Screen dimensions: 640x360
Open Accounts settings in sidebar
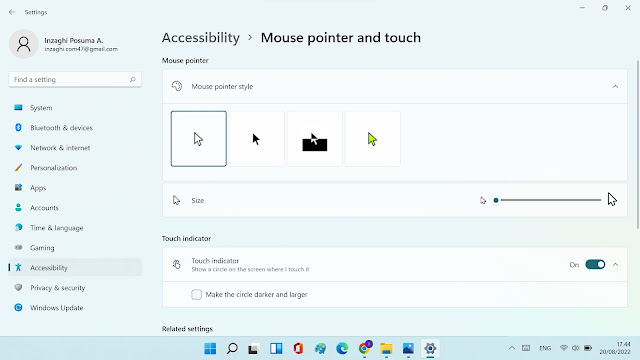(75, 208)
